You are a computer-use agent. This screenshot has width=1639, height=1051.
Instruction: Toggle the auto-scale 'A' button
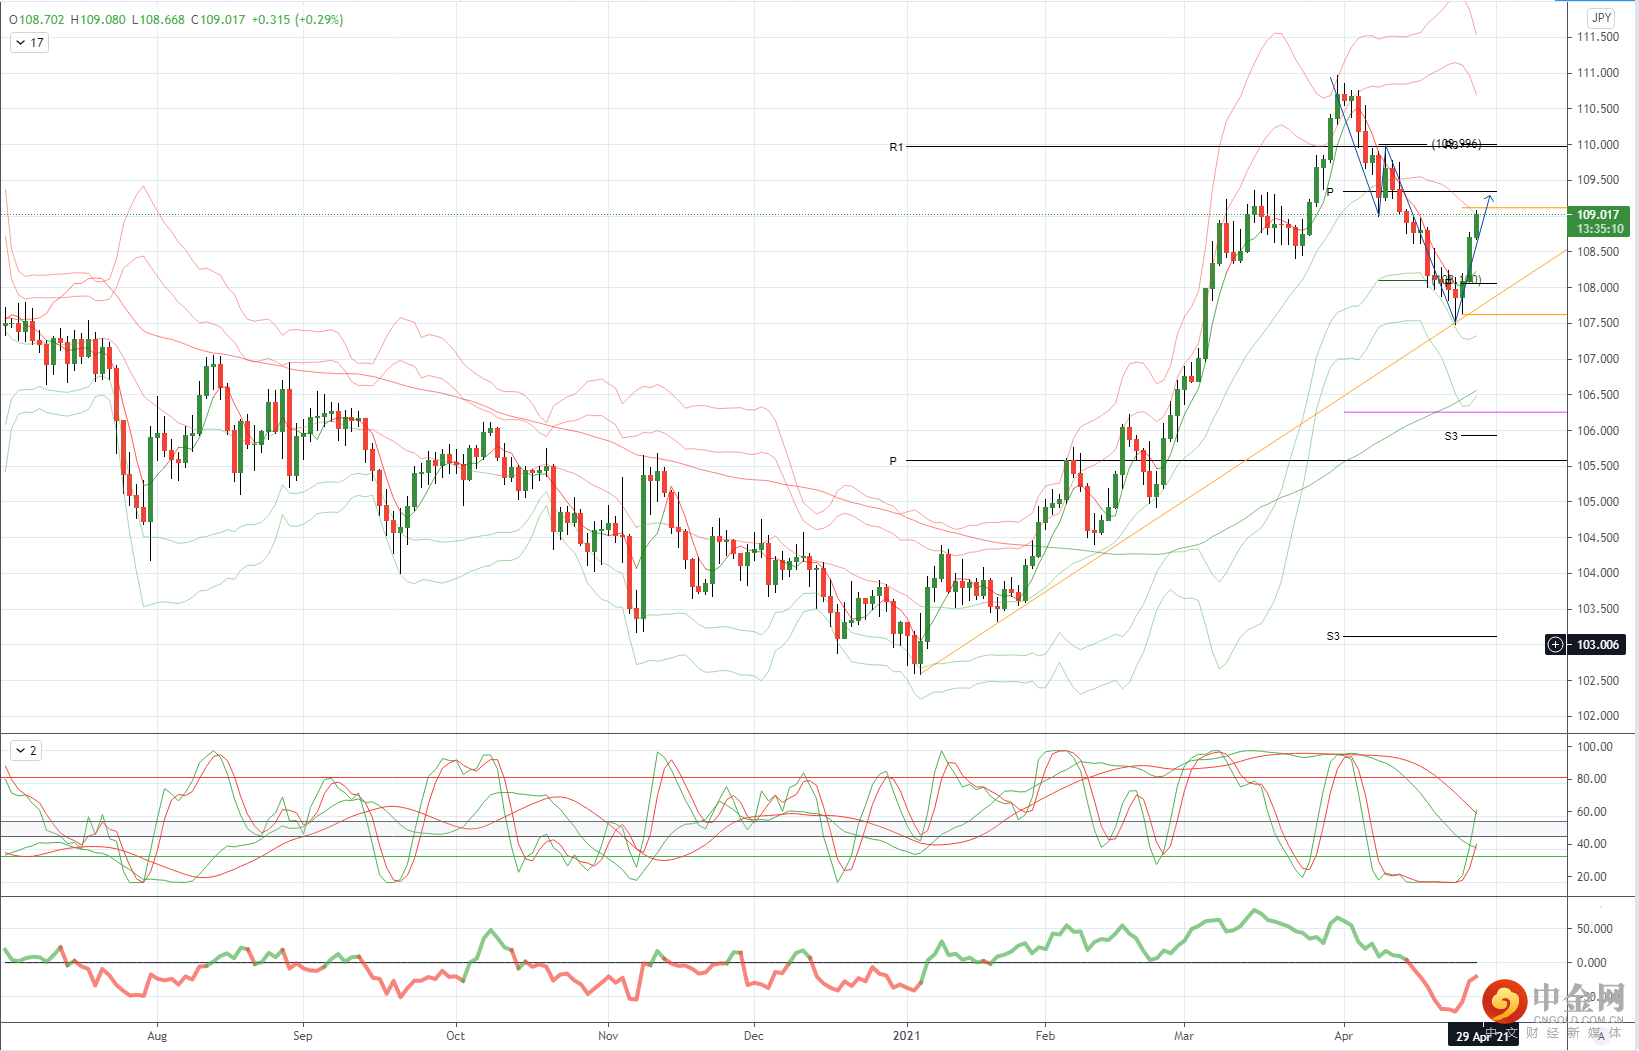(1601, 1036)
